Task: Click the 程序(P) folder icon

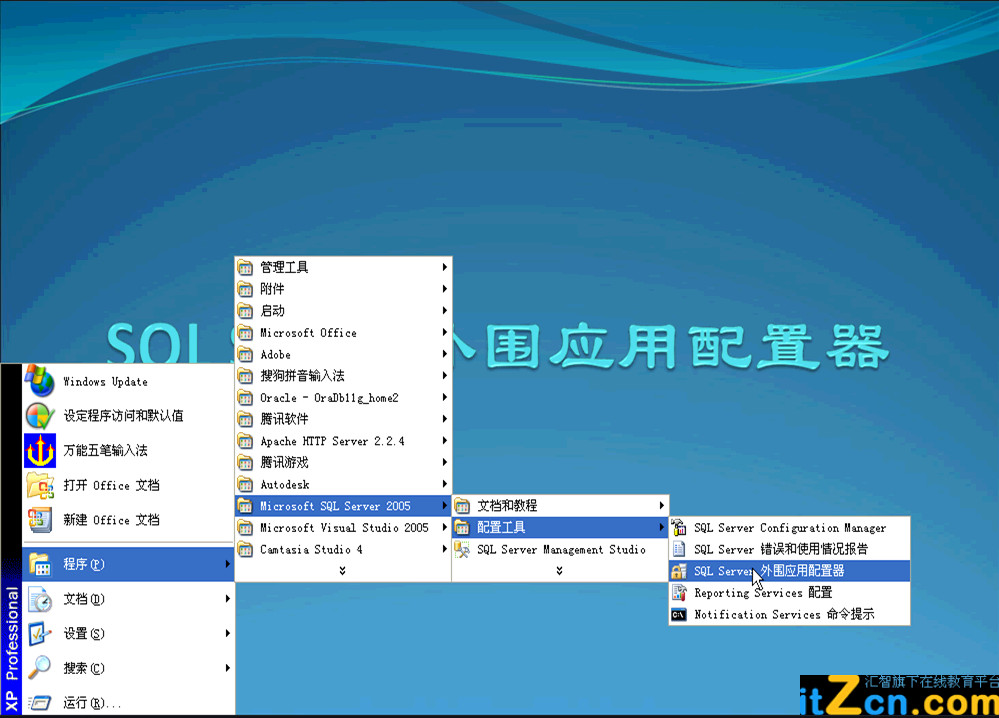Action: coord(40,564)
